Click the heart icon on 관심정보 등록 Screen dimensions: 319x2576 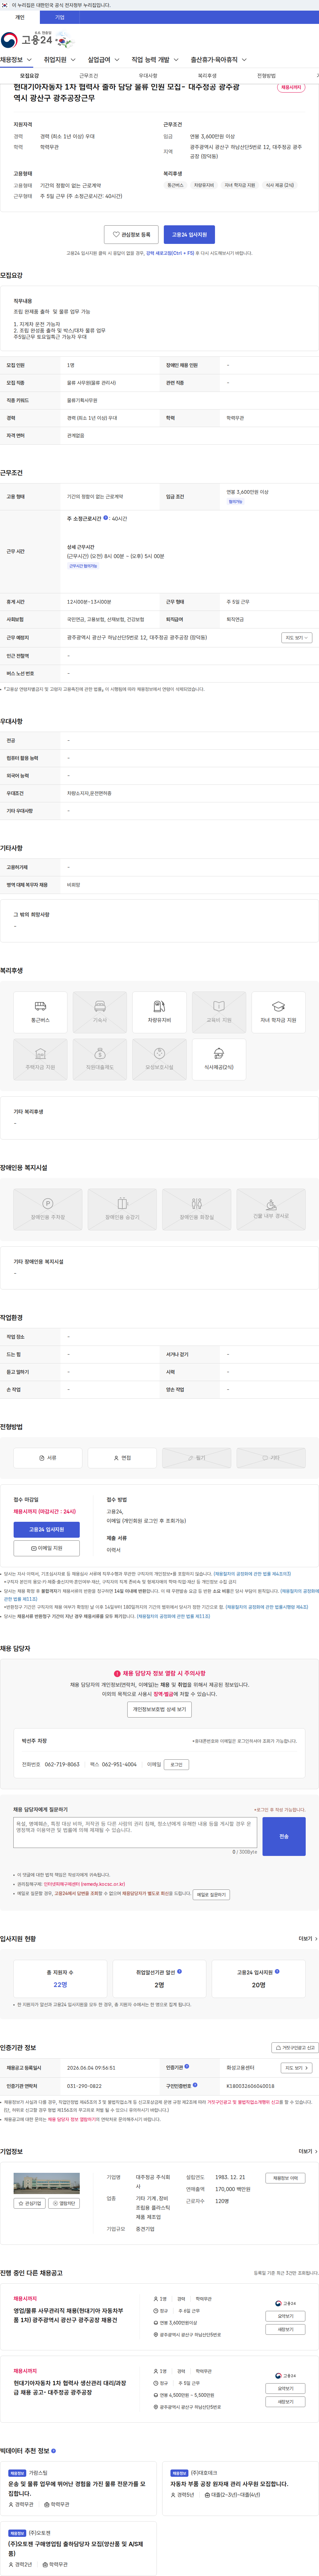[x=116, y=234]
